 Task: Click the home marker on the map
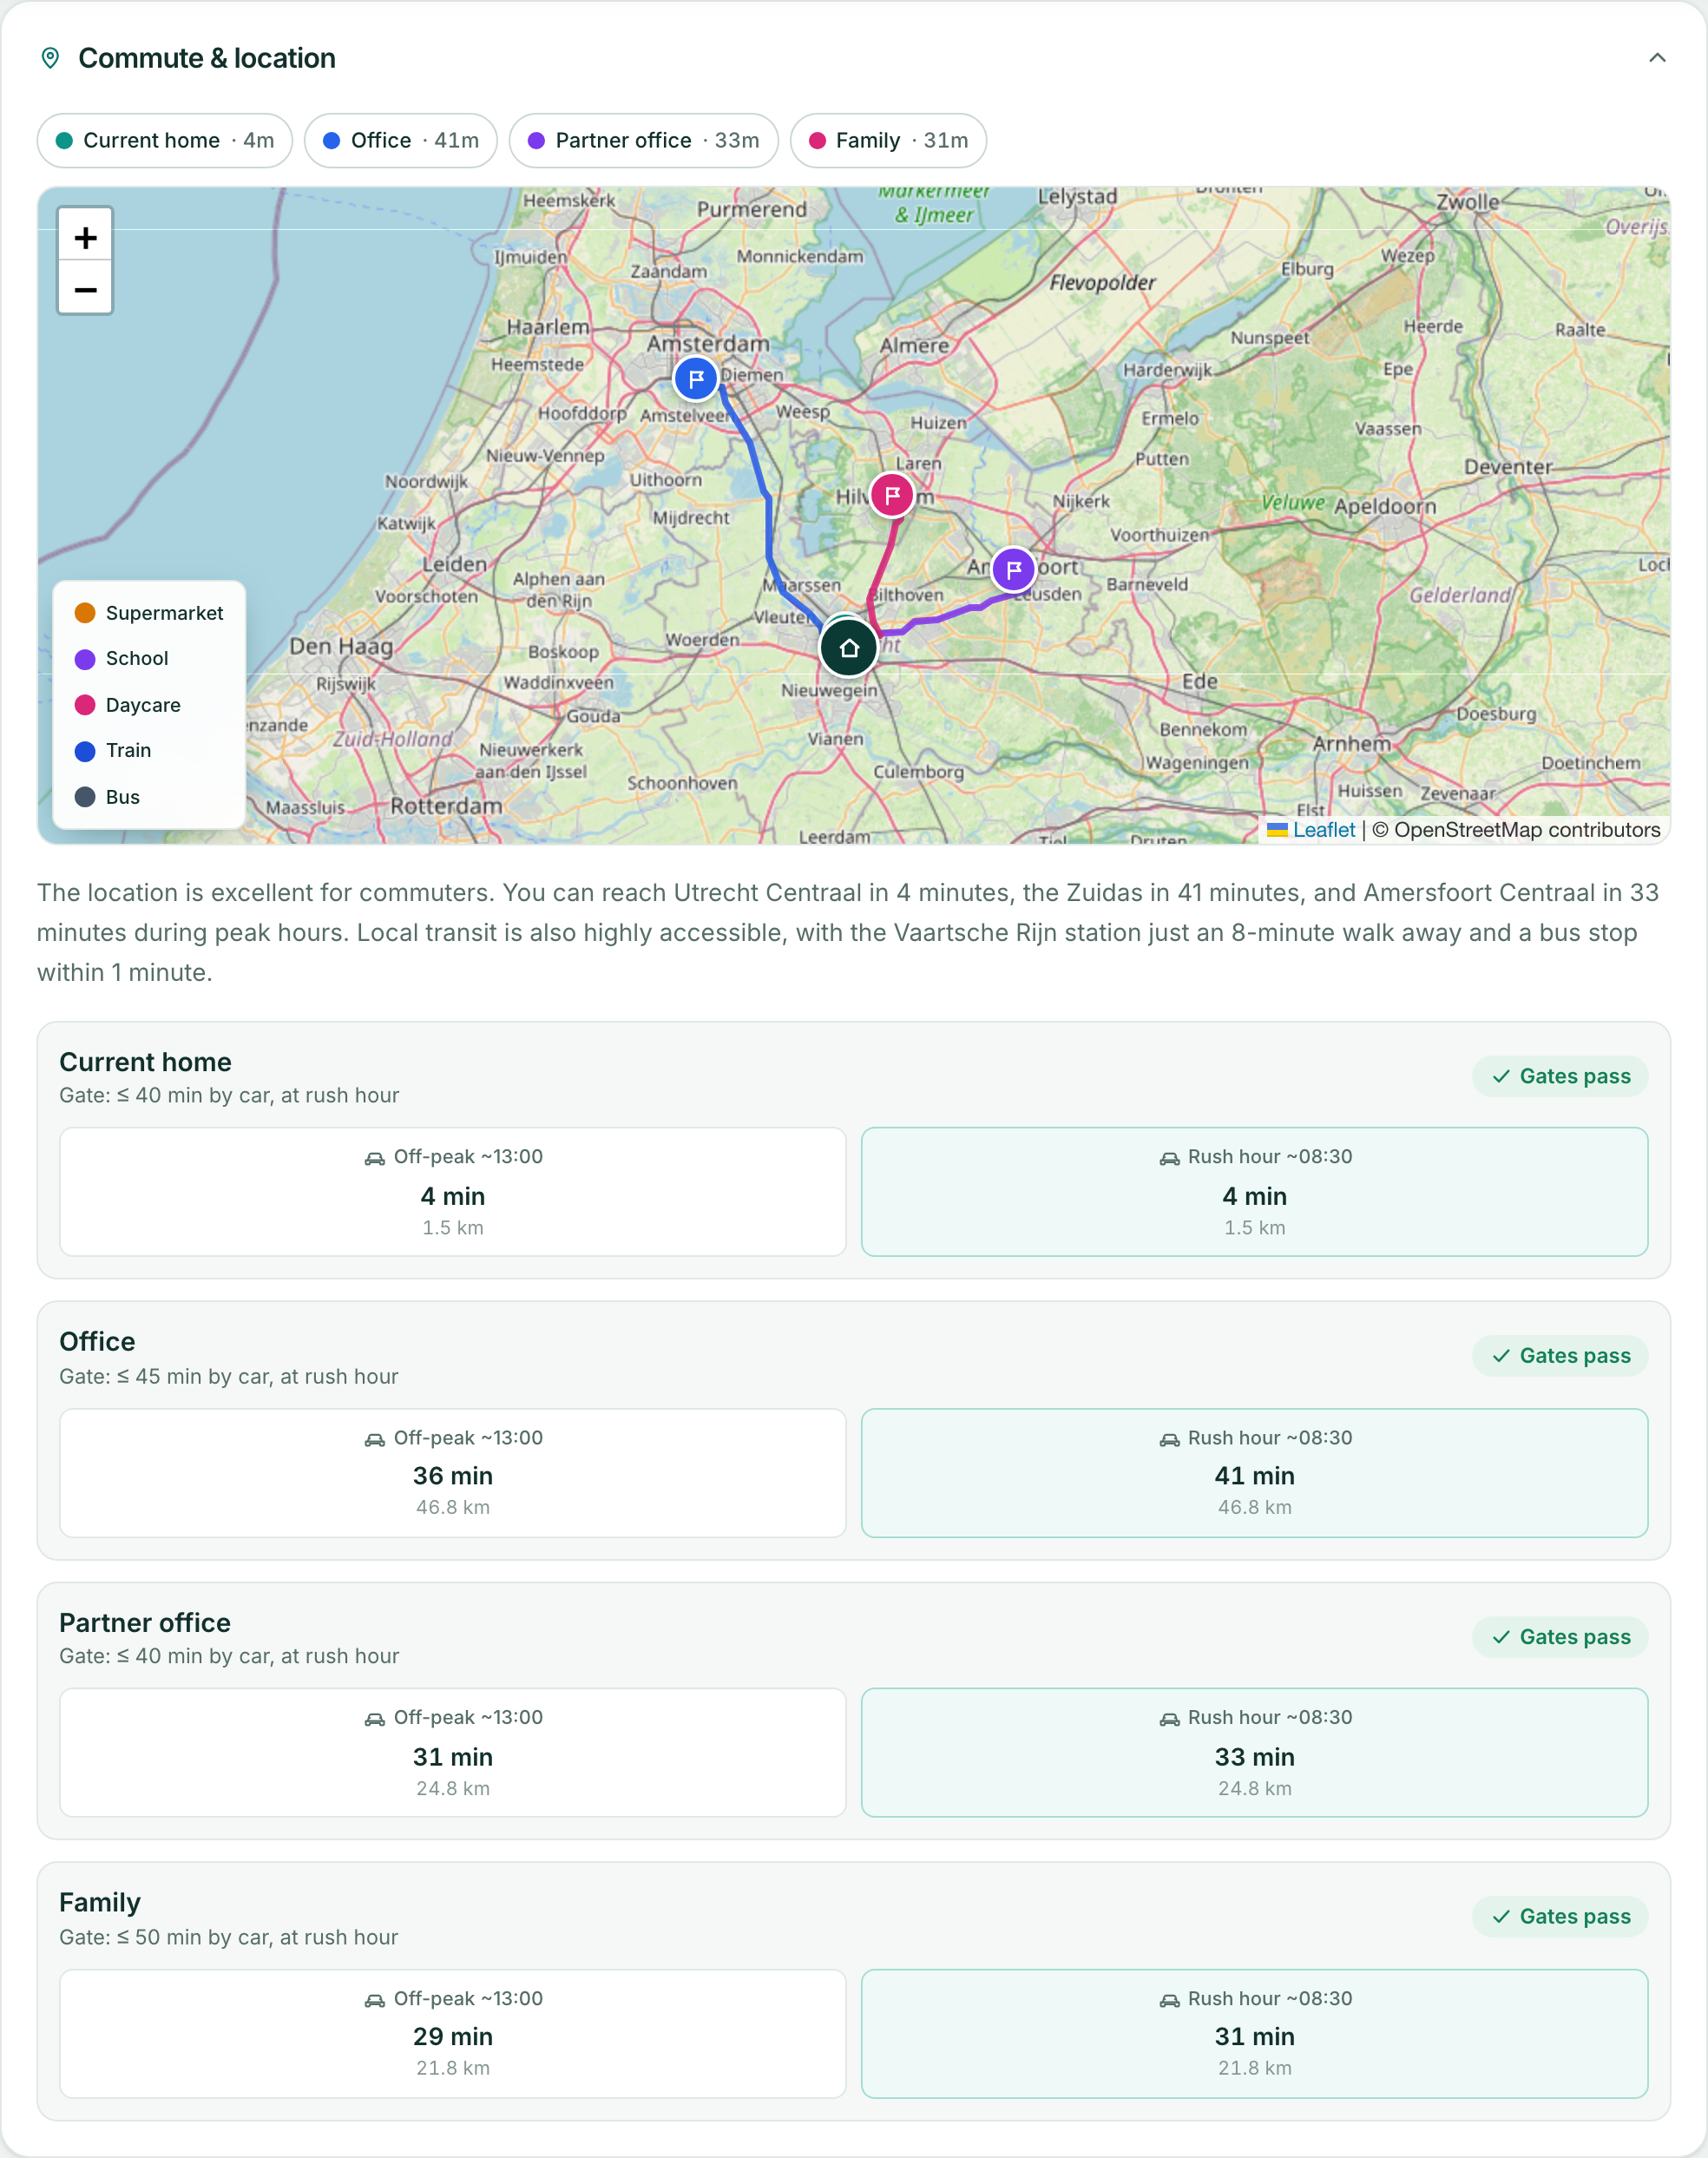(x=849, y=648)
